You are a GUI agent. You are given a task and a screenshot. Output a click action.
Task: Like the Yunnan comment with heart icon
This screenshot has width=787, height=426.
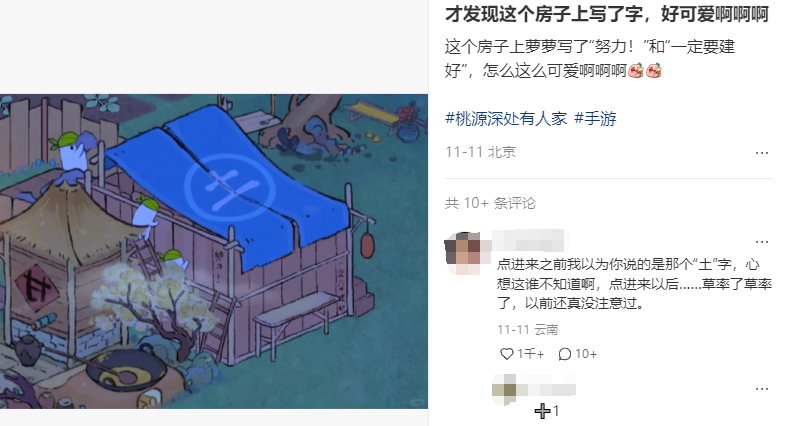point(507,354)
